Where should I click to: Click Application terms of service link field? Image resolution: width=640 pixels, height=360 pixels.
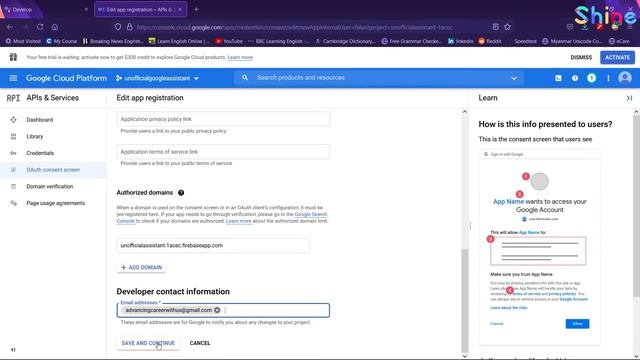click(223, 152)
